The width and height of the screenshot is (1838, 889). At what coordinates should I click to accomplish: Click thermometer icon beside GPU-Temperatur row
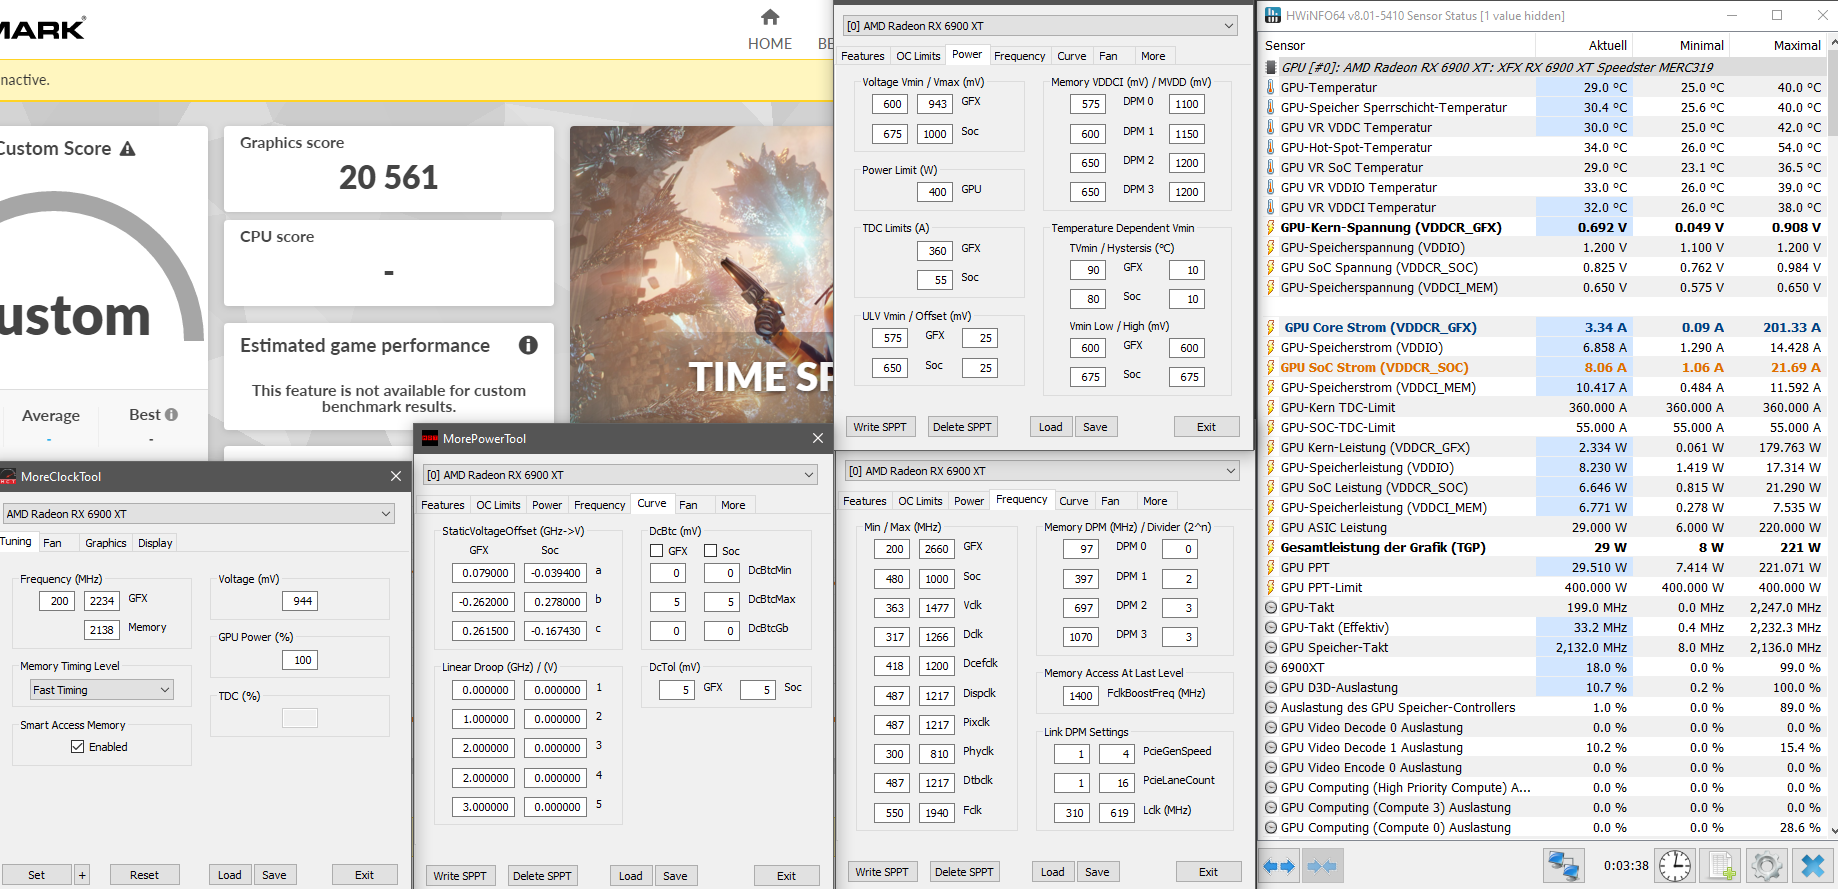tap(1271, 87)
